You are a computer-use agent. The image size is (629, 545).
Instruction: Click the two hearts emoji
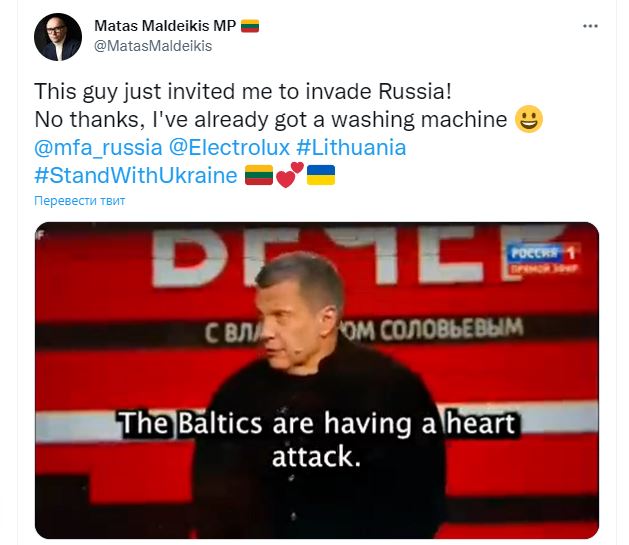[290, 175]
